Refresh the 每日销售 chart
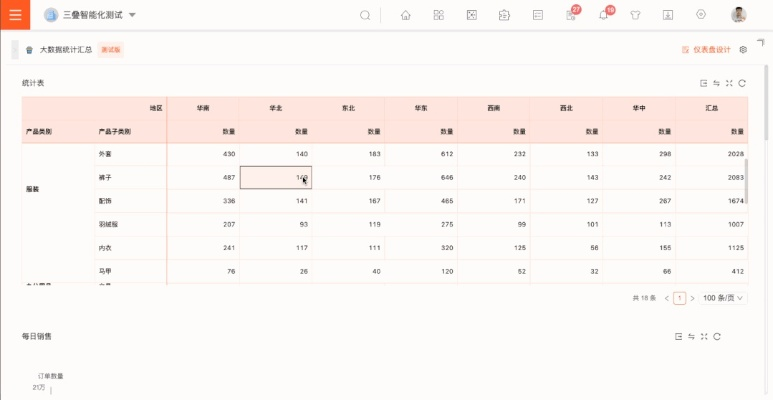The height and width of the screenshot is (400, 773). (x=717, y=337)
